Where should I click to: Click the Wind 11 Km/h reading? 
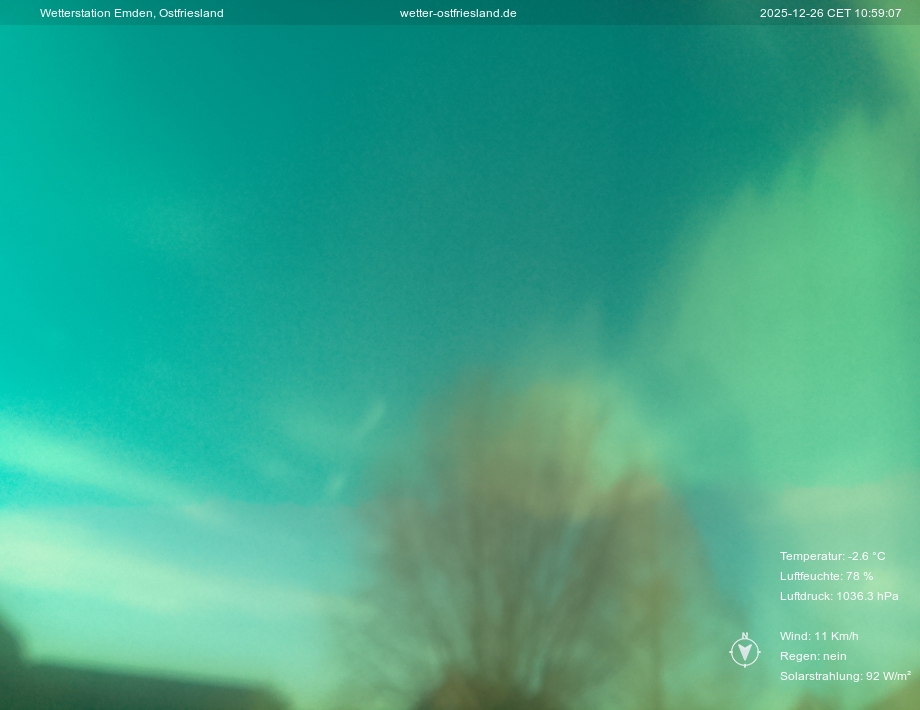click(x=819, y=636)
